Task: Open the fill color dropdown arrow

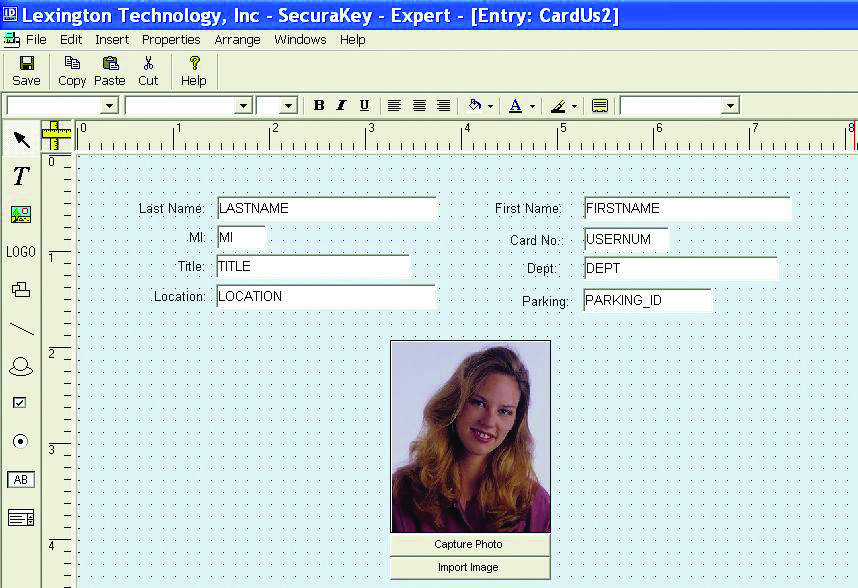Action: pos(488,104)
